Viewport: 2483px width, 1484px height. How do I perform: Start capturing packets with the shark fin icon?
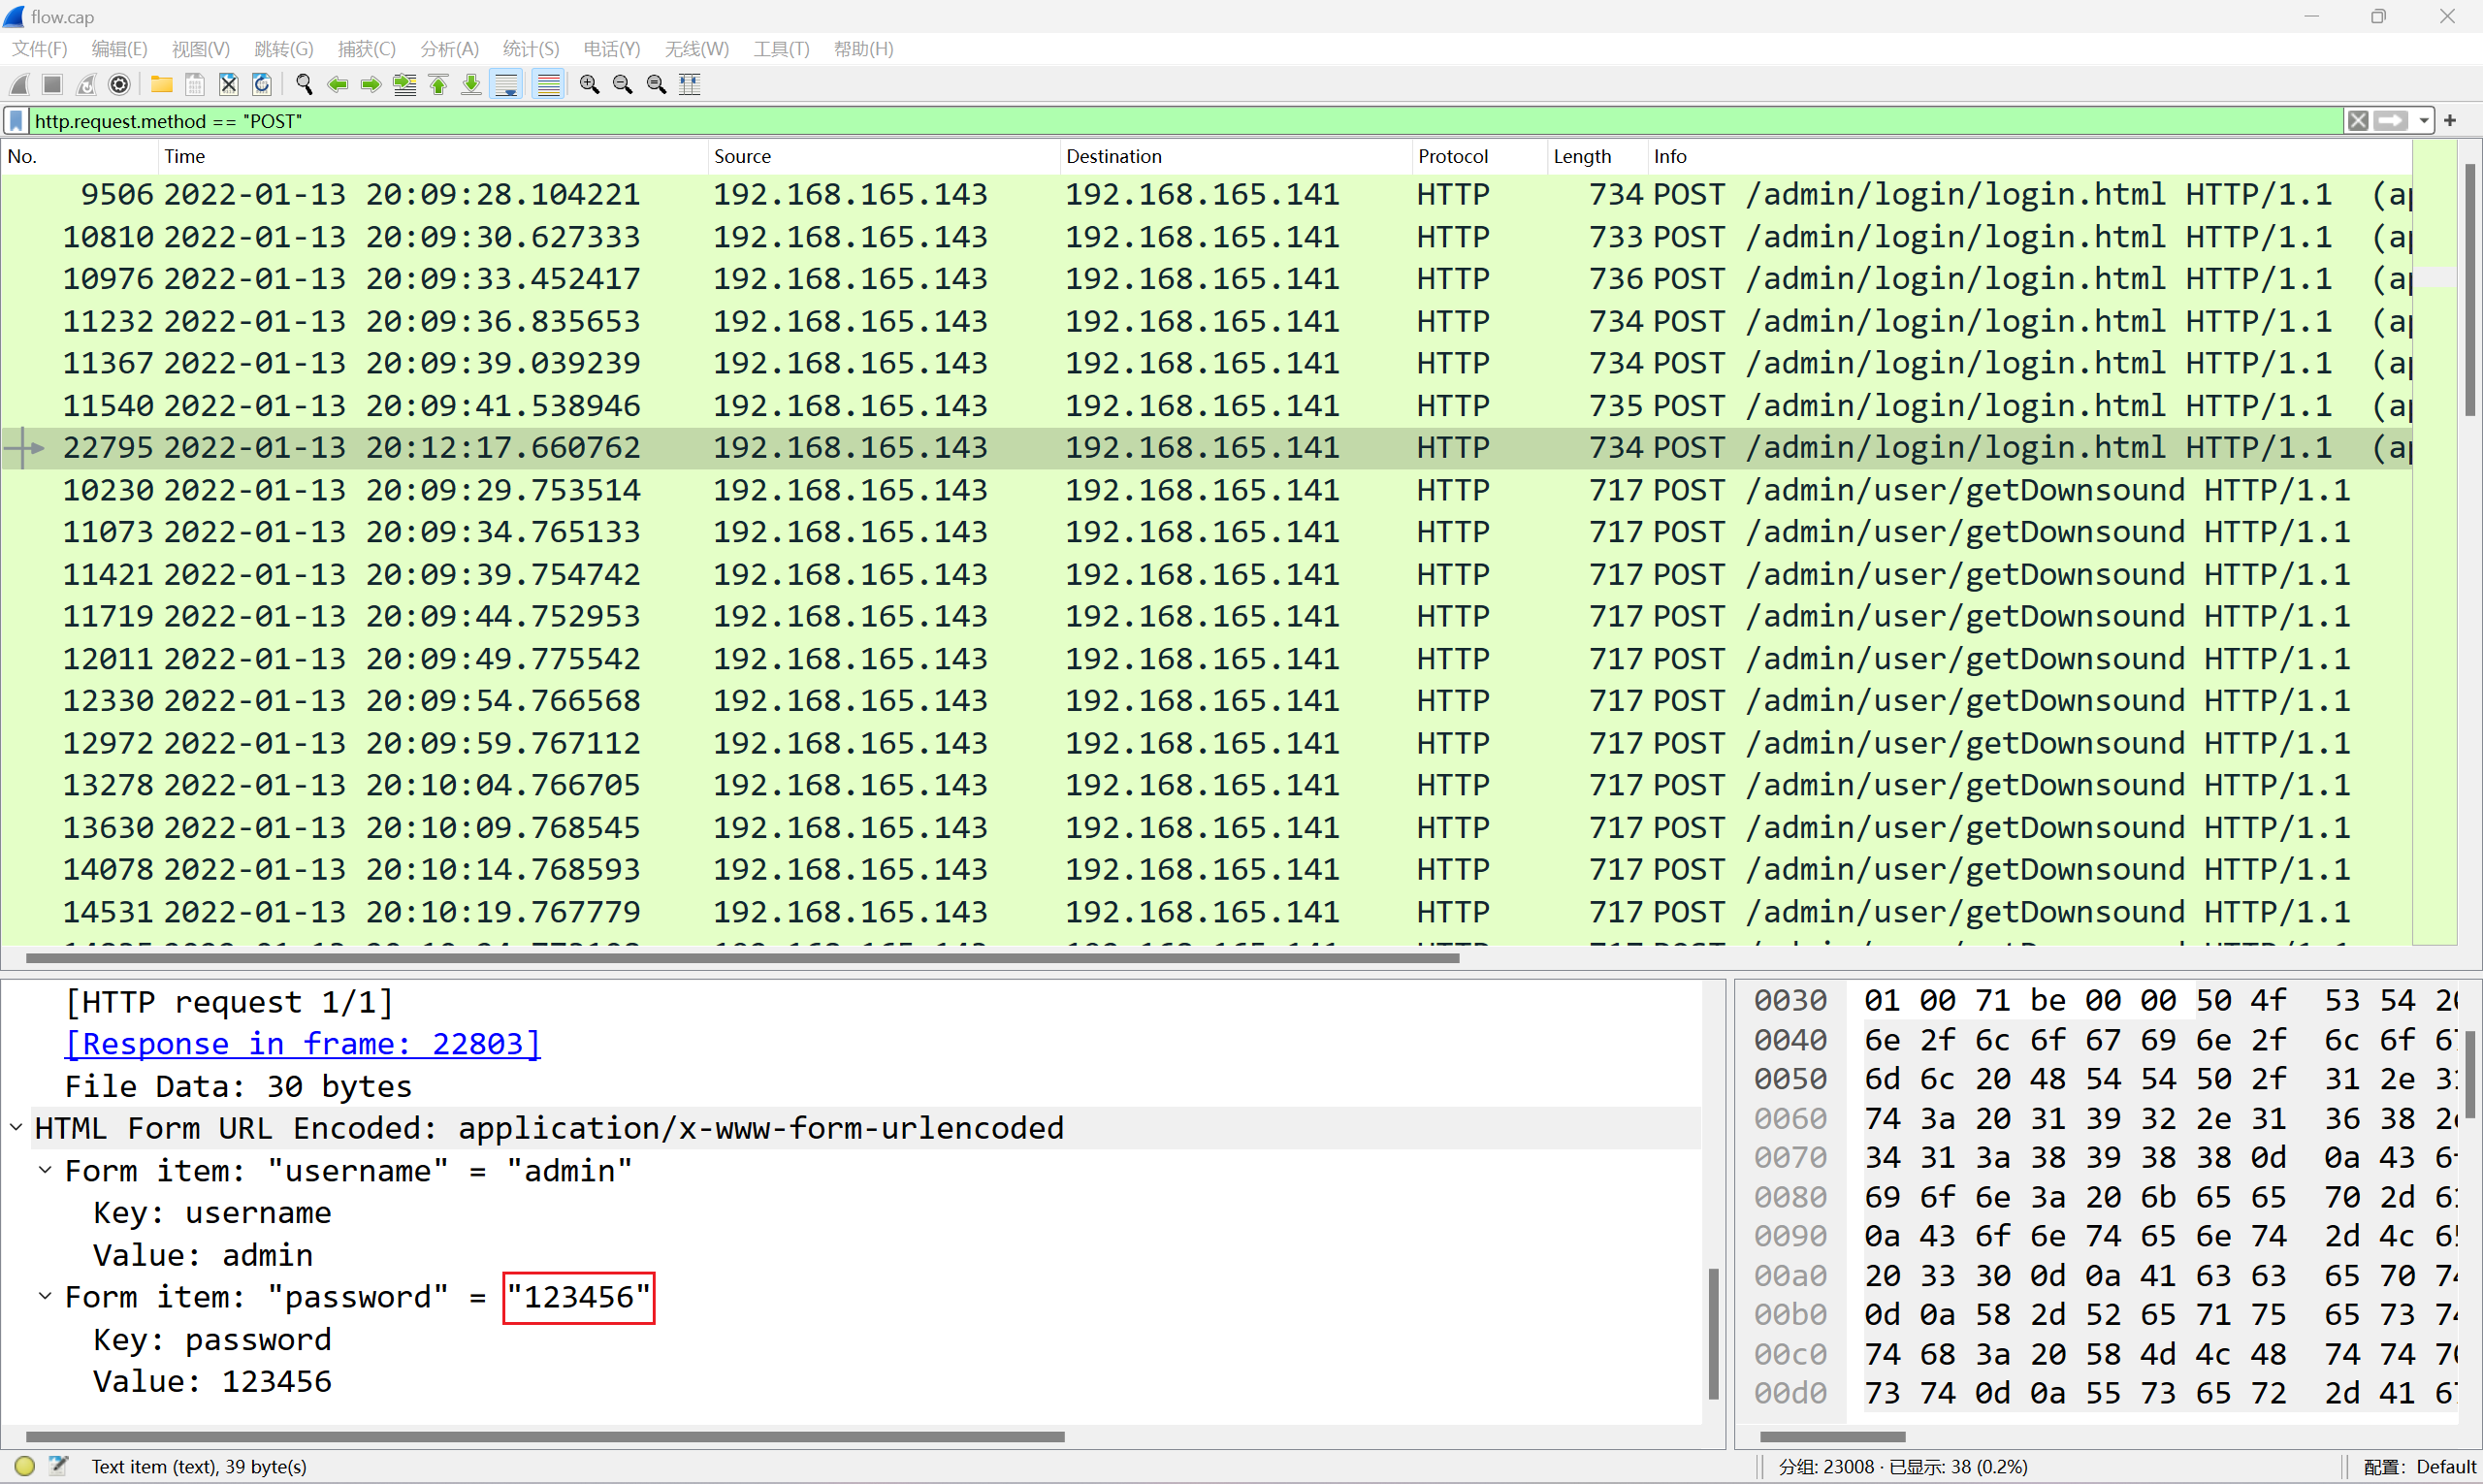(x=19, y=84)
